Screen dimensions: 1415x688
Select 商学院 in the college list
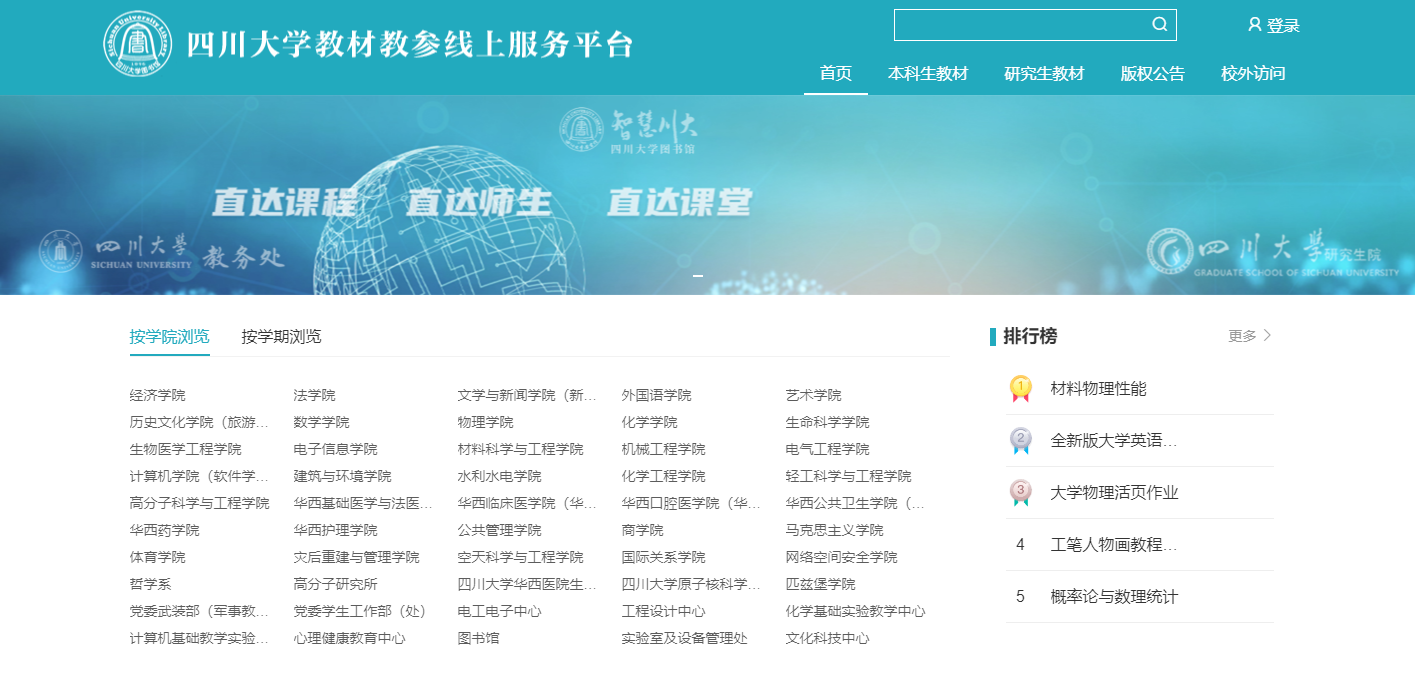pos(643,531)
